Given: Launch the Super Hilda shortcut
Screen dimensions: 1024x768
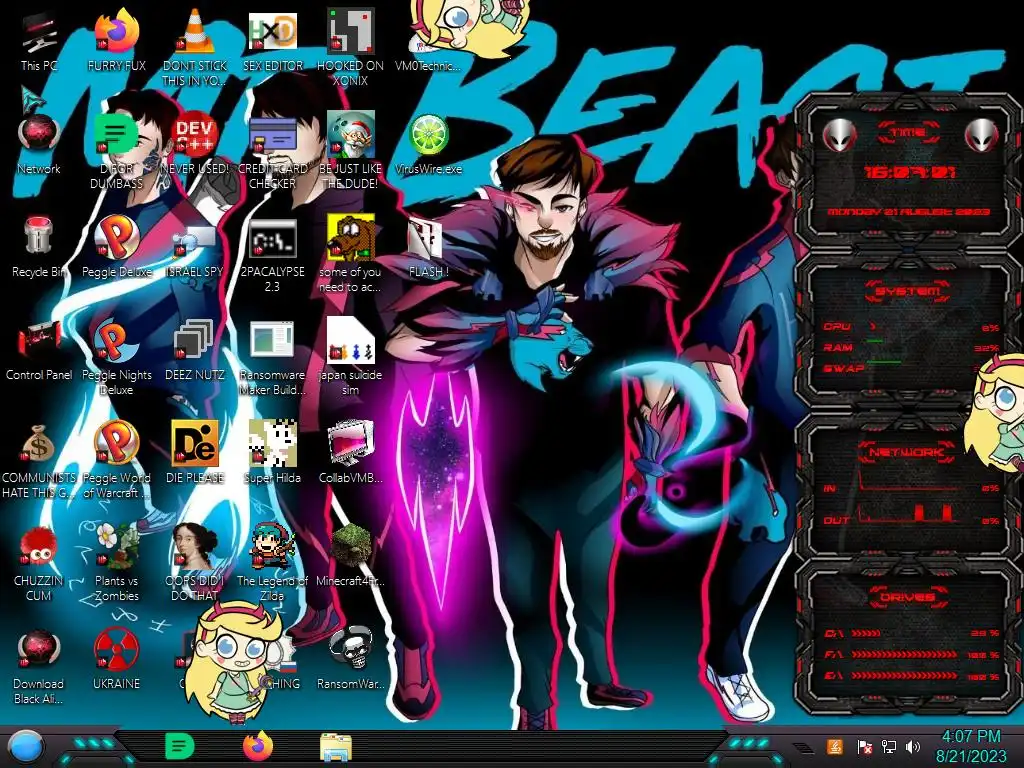Looking at the screenshot, I should (x=272, y=453).
